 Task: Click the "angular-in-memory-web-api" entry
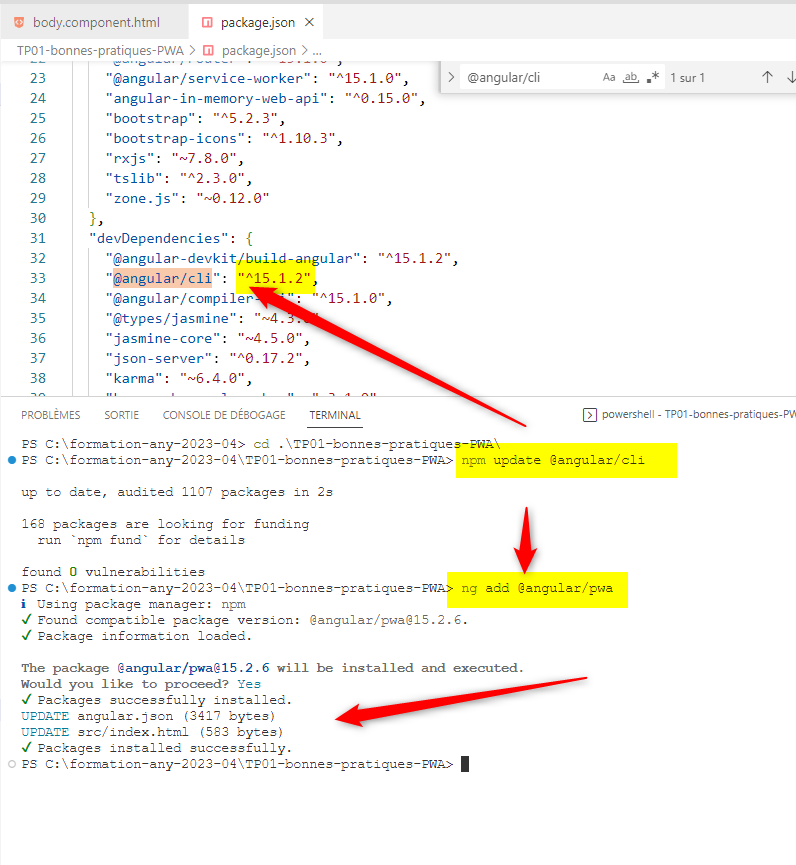265,98
